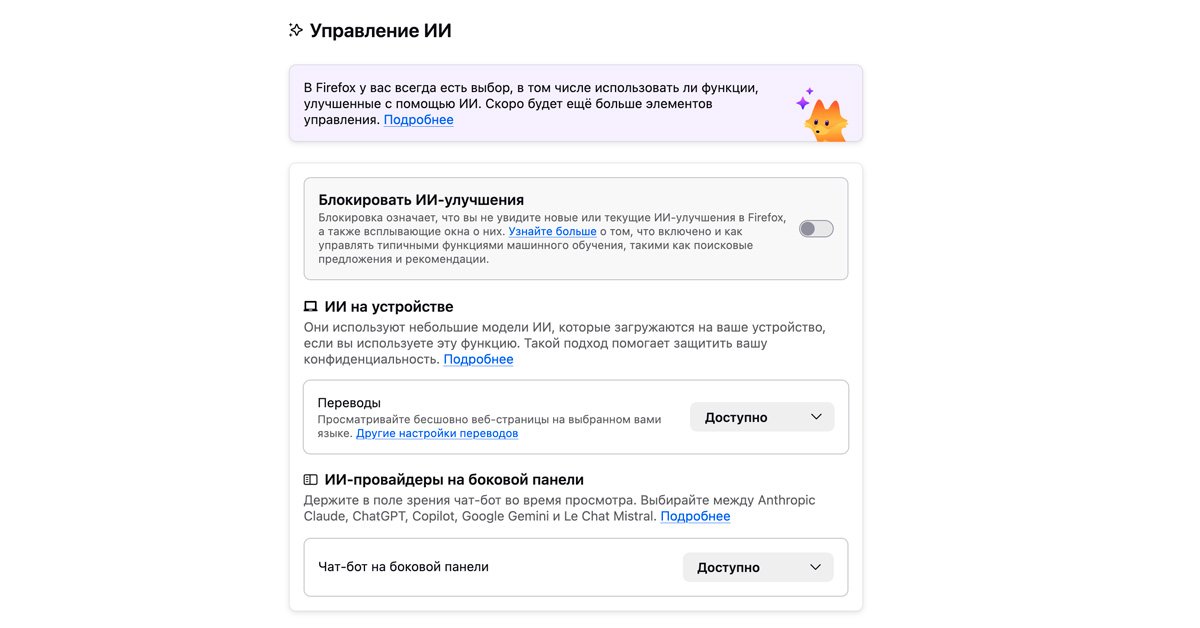Enable the "Блокировать ИИ-улучшения" toggle switch
The width and height of the screenshot is (1200, 628).
point(815,228)
